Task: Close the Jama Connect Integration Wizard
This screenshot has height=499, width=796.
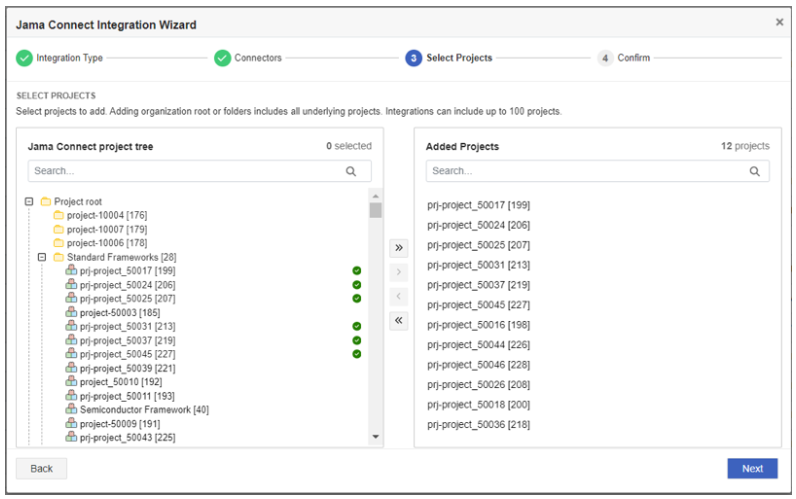Action: click(x=779, y=22)
